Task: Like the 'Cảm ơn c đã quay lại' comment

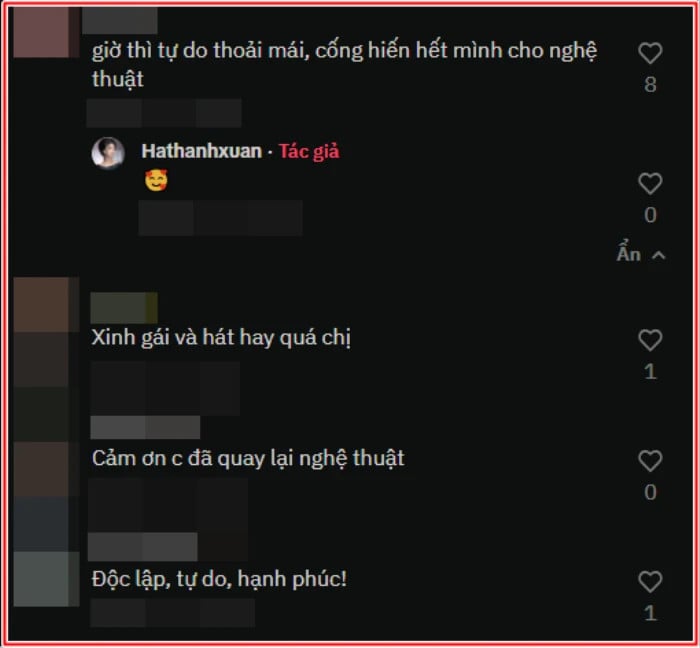Action: (x=650, y=461)
